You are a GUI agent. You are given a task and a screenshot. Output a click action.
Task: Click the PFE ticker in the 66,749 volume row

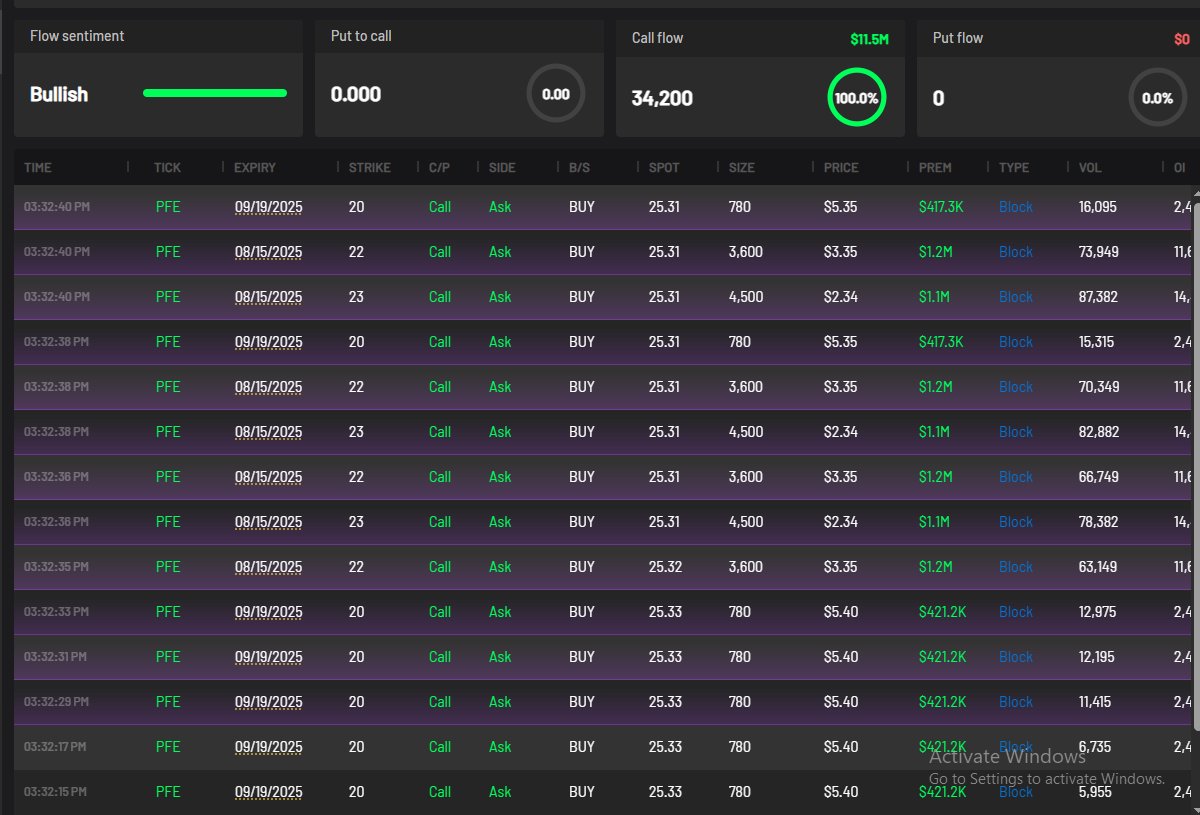click(168, 477)
